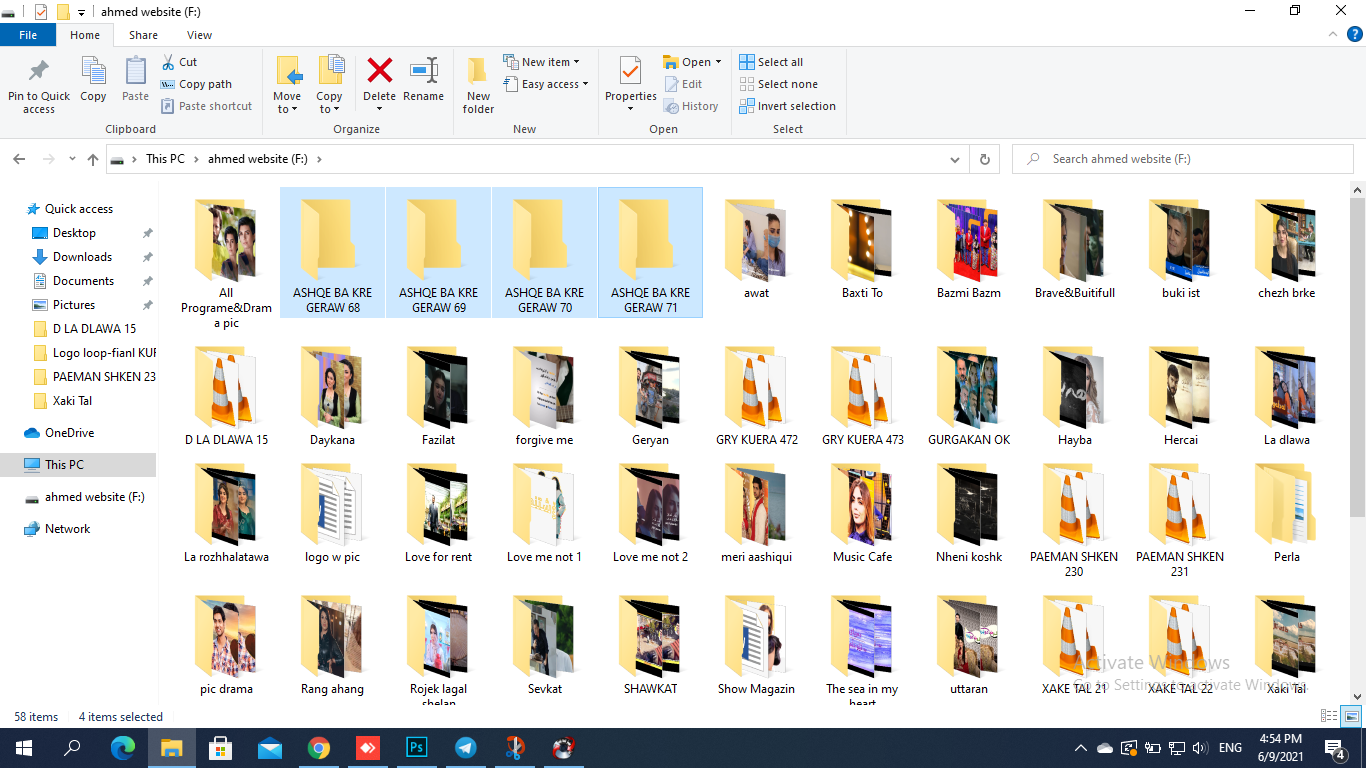Click the Cut scissors command
The image size is (1366, 768).
180,62
